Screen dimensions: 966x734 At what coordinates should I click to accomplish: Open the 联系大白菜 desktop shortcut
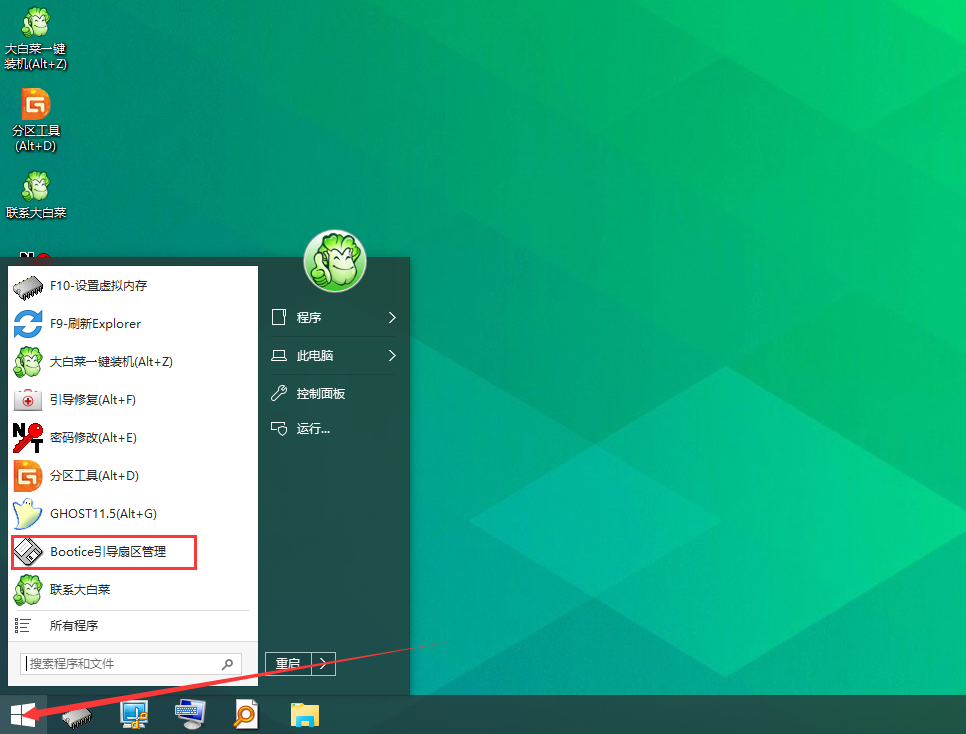pos(35,195)
